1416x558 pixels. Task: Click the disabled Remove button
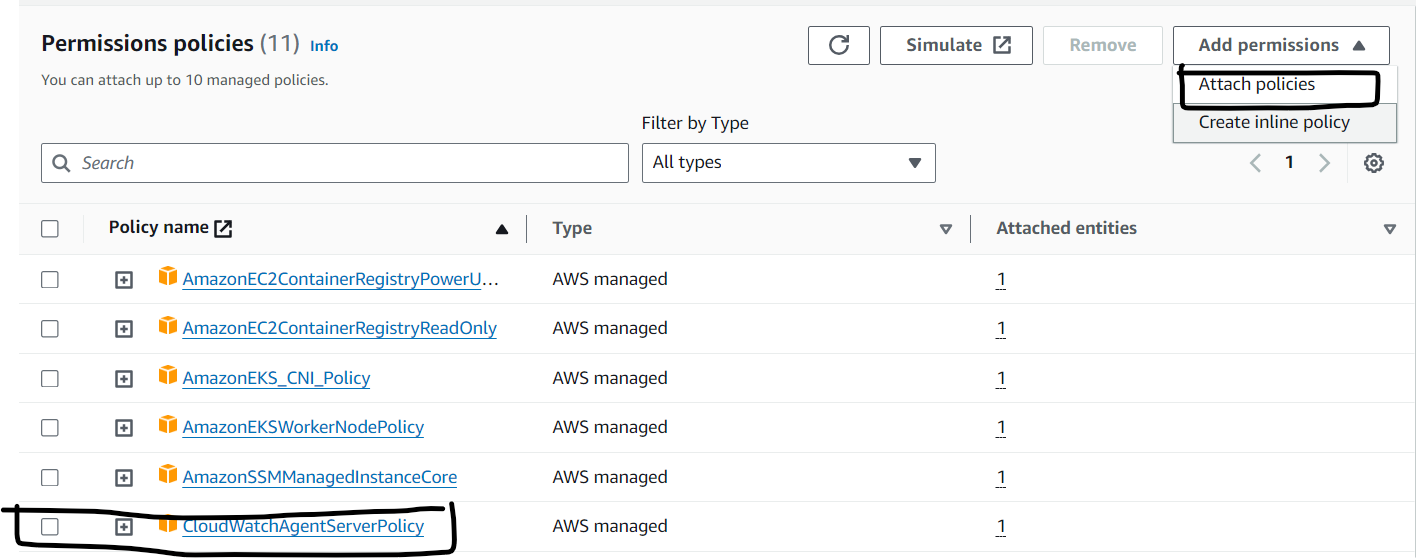[x=1103, y=45]
